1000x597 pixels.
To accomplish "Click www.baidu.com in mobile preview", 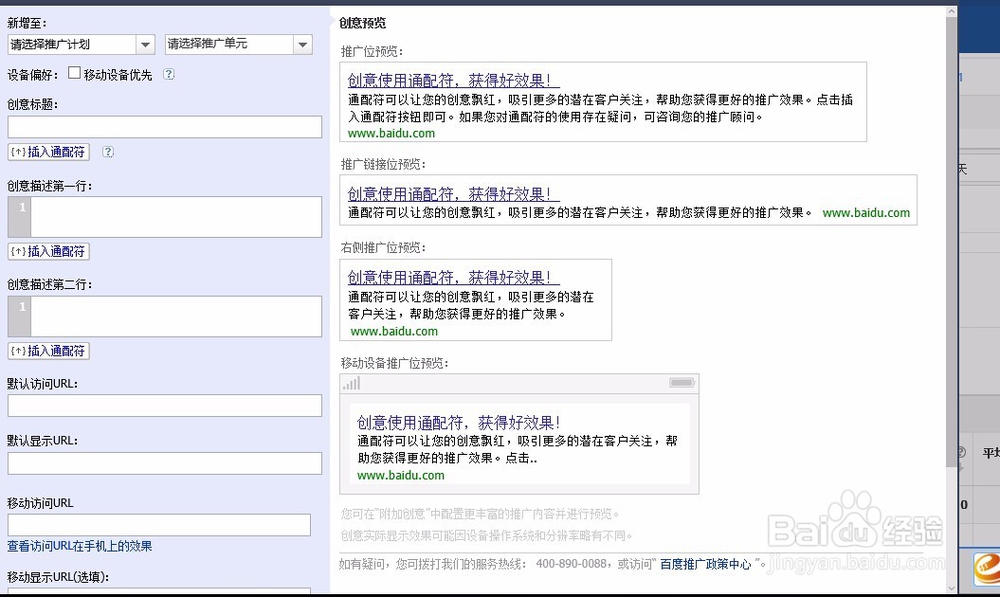I will pos(401,475).
